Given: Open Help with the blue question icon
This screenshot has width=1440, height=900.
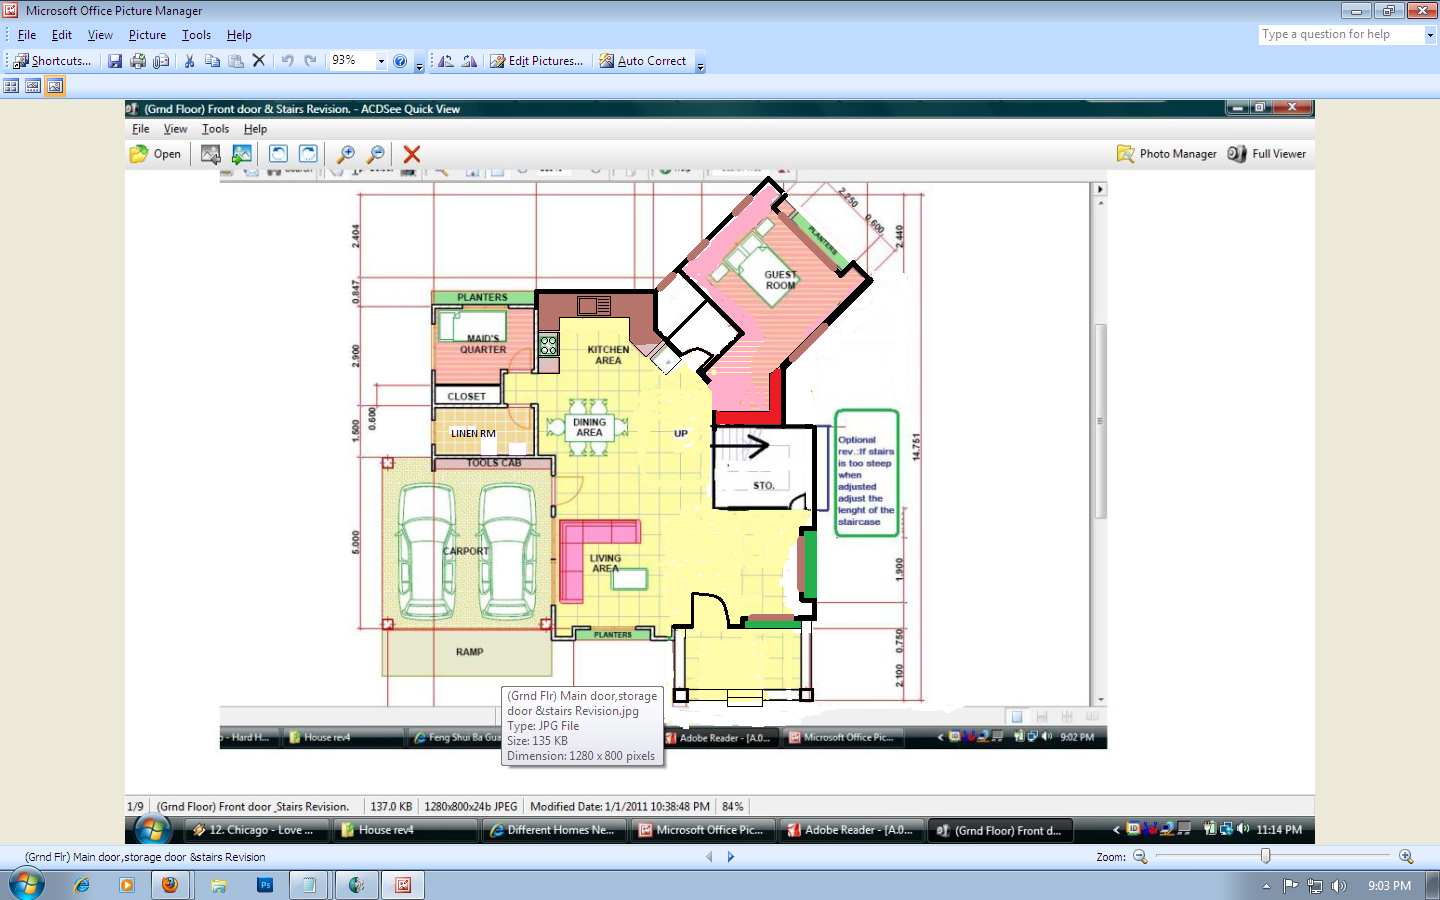Looking at the screenshot, I should 400,61.
